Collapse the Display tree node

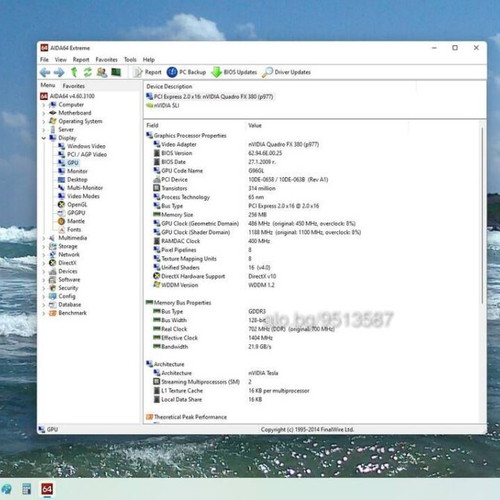click(x=44, y=138)
